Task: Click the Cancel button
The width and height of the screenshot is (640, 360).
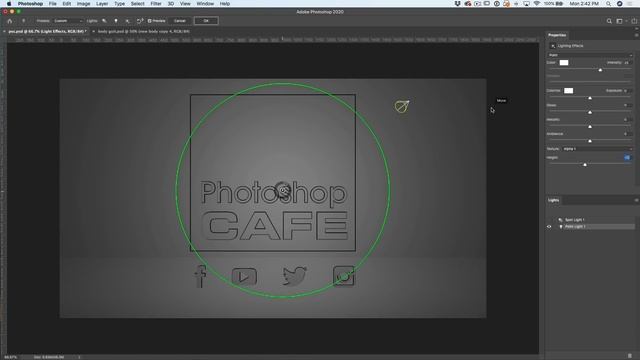Action: tap(180, 21)
